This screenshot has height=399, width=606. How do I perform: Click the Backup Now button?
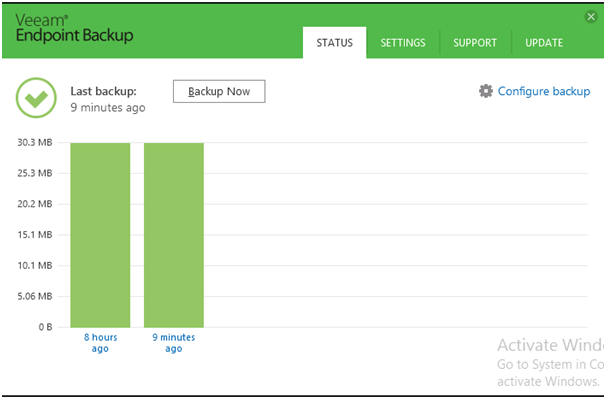pyautogui.click(x=219, y=91)
